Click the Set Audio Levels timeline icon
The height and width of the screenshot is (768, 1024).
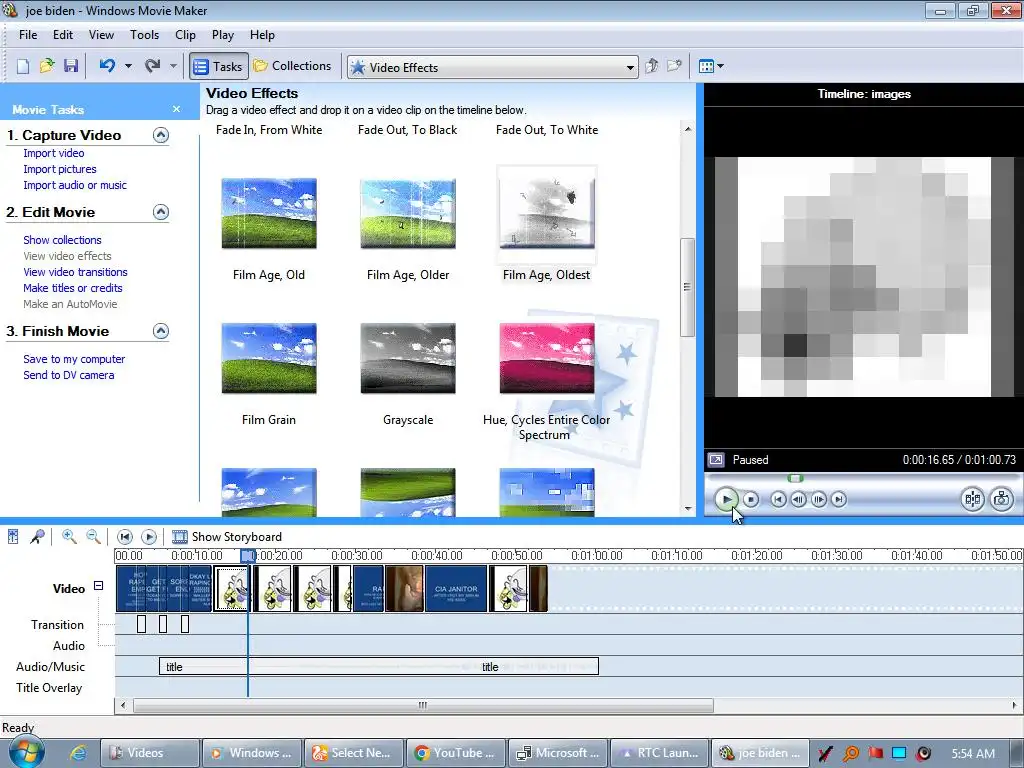pyautogui.click(x=13, y=537)
